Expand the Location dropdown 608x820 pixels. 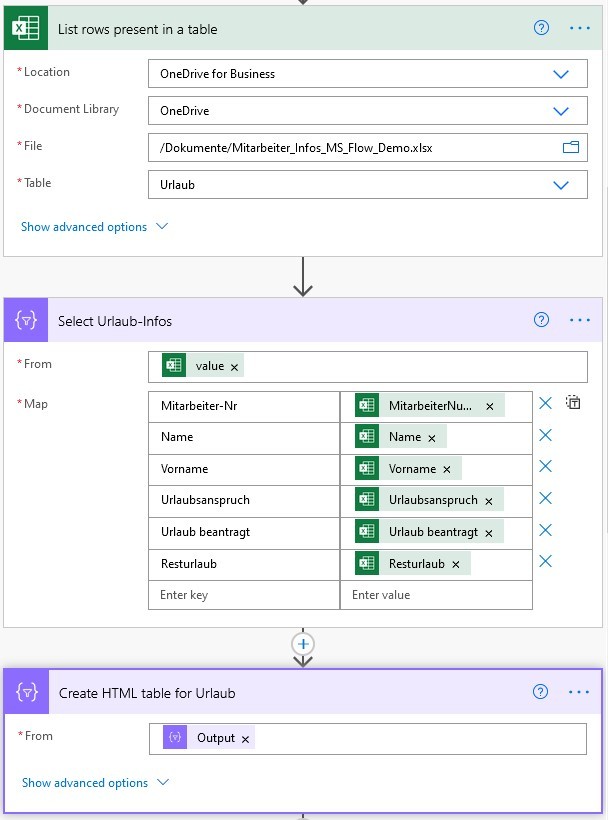(x=561, y=74)
